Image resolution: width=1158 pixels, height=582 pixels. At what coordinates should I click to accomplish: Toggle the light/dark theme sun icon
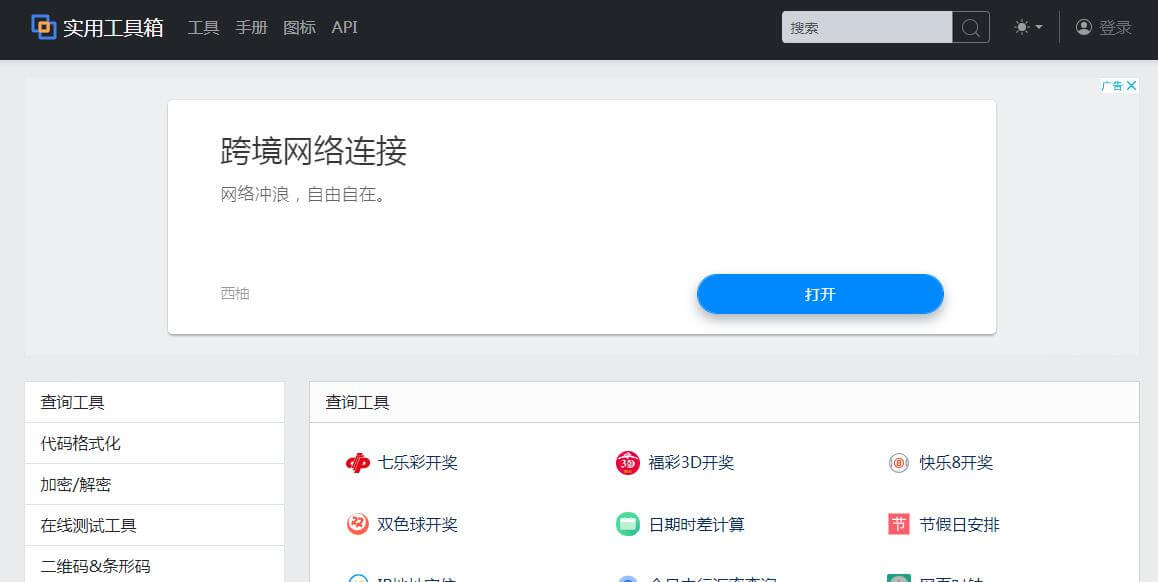[1020, 28]
